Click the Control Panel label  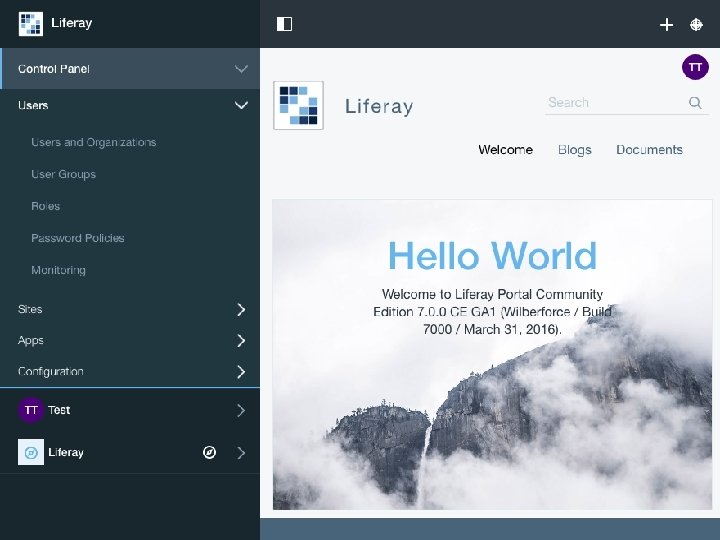click(x=54, y=69)
